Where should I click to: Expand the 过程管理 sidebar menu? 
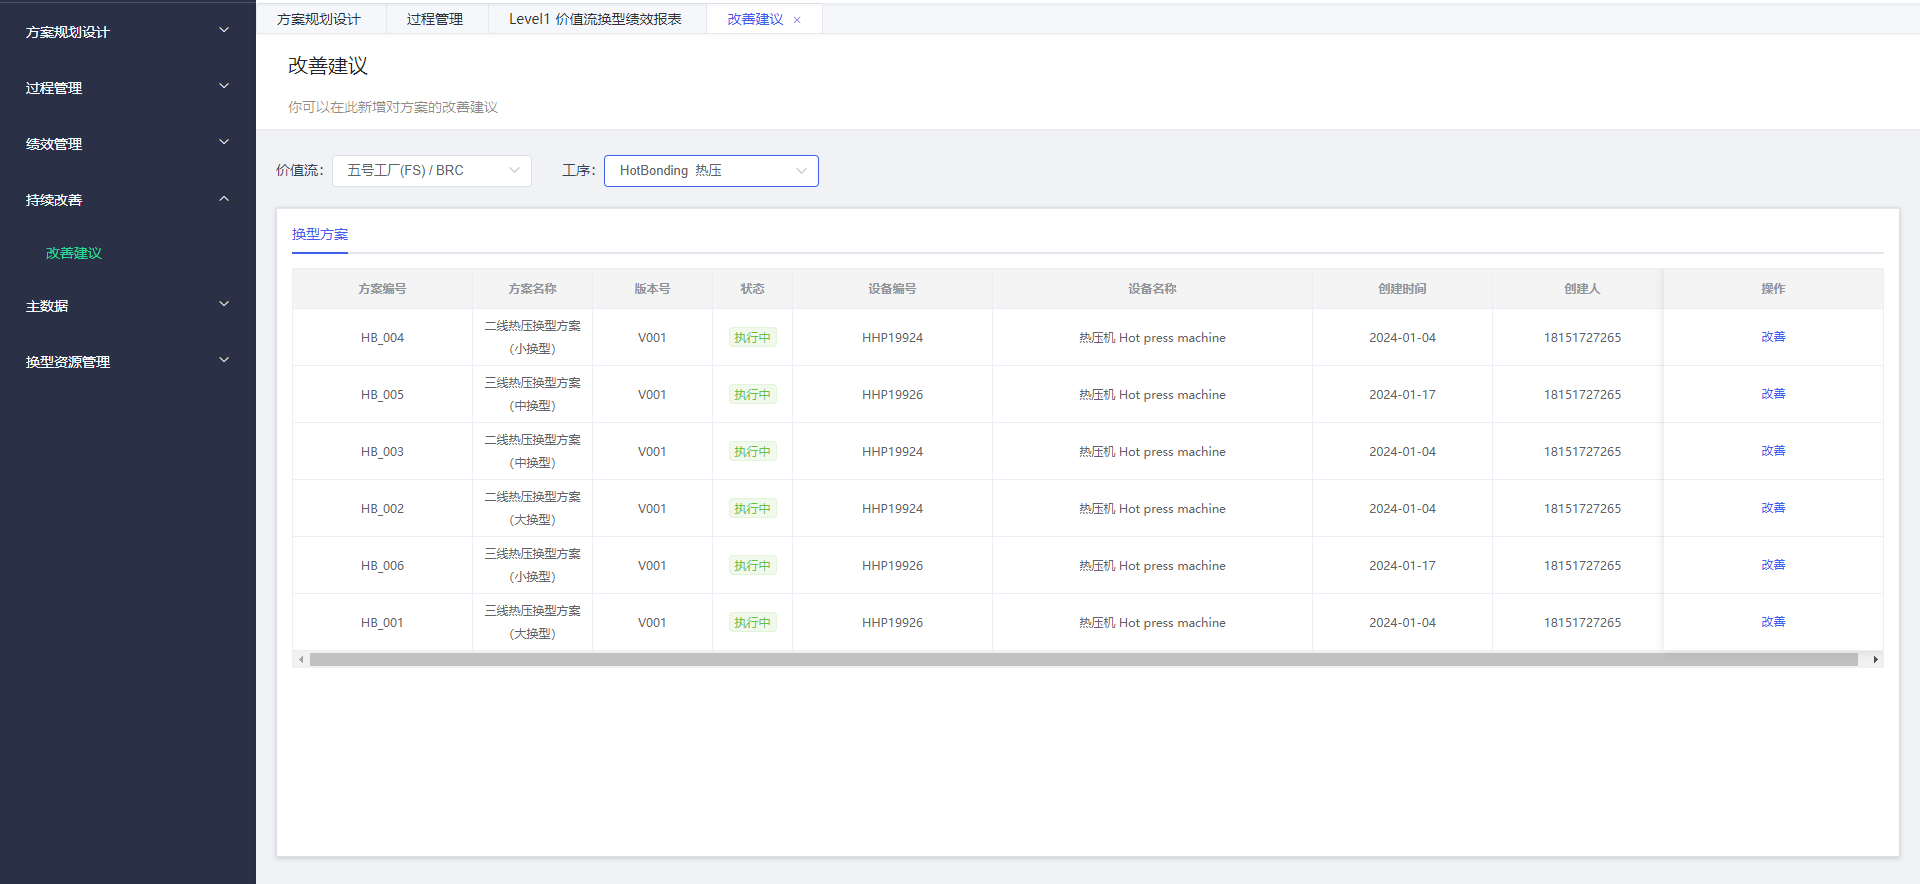128,88
